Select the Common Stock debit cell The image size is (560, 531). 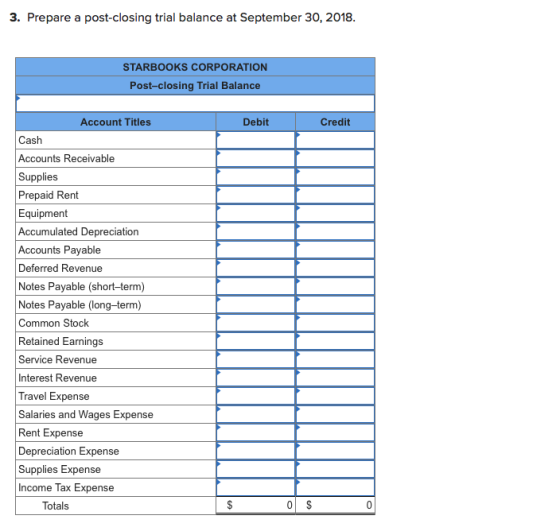[x=255, y=323]
